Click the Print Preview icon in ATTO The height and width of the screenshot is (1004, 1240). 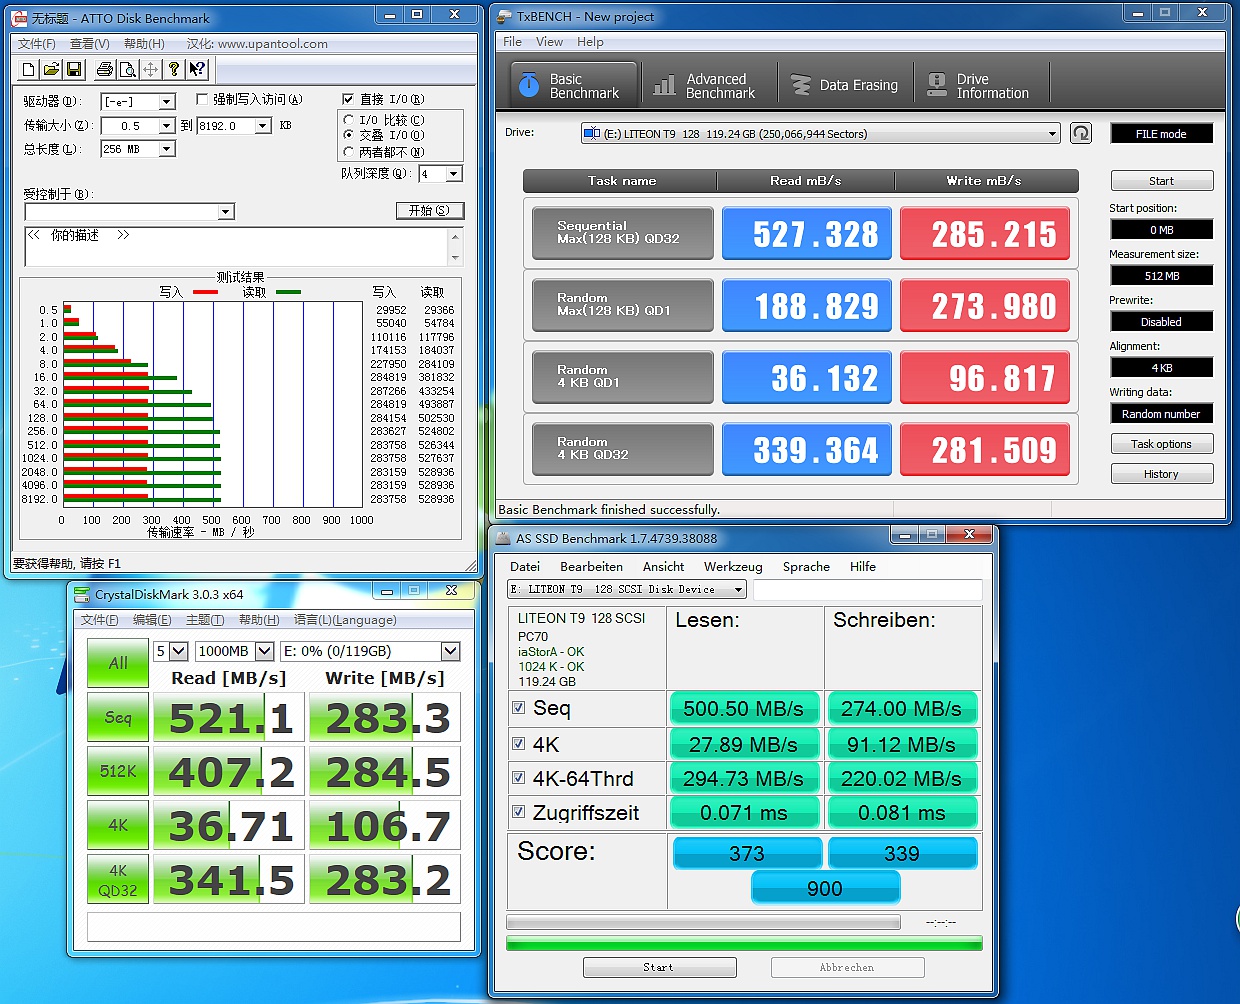[x=127, y=69]
